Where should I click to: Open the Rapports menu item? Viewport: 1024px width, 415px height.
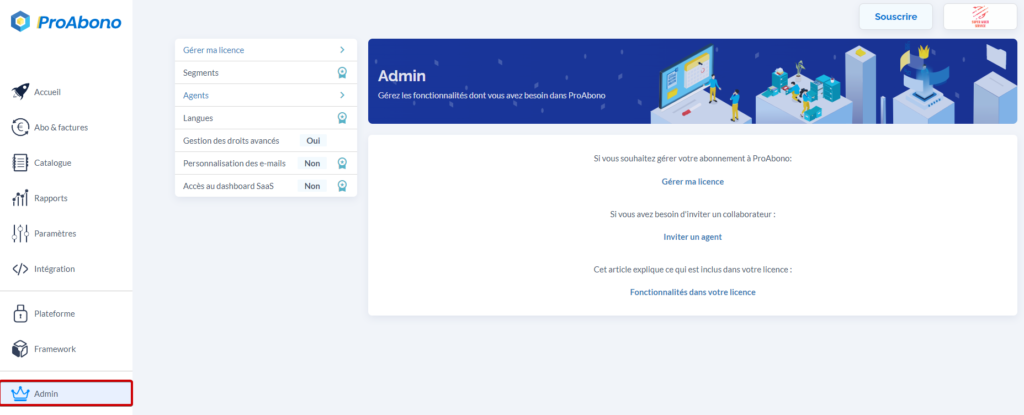pyautogui.click(x=51, y=198)
